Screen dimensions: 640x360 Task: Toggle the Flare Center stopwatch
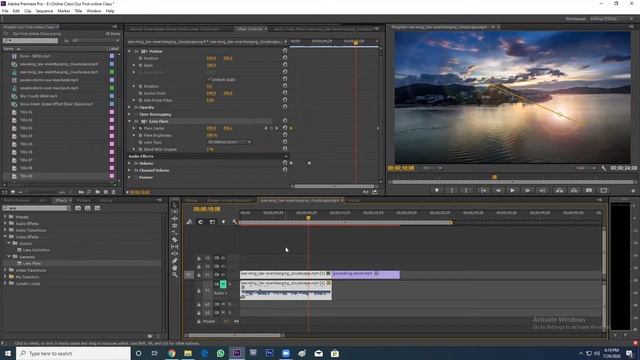tap(140, 128)
